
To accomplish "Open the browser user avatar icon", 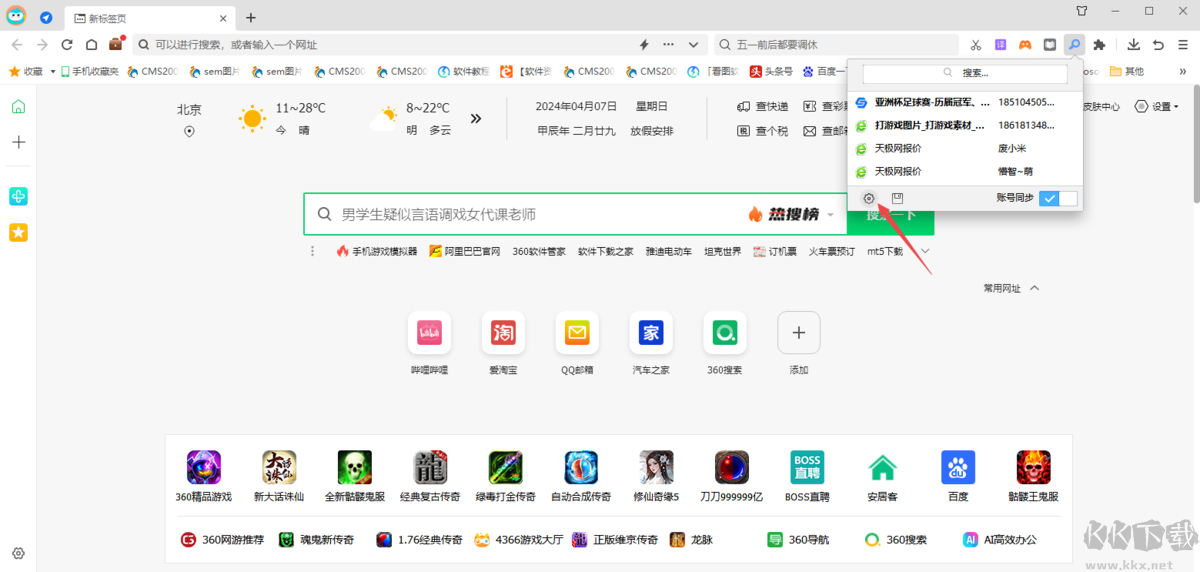I will click(17, 17).
